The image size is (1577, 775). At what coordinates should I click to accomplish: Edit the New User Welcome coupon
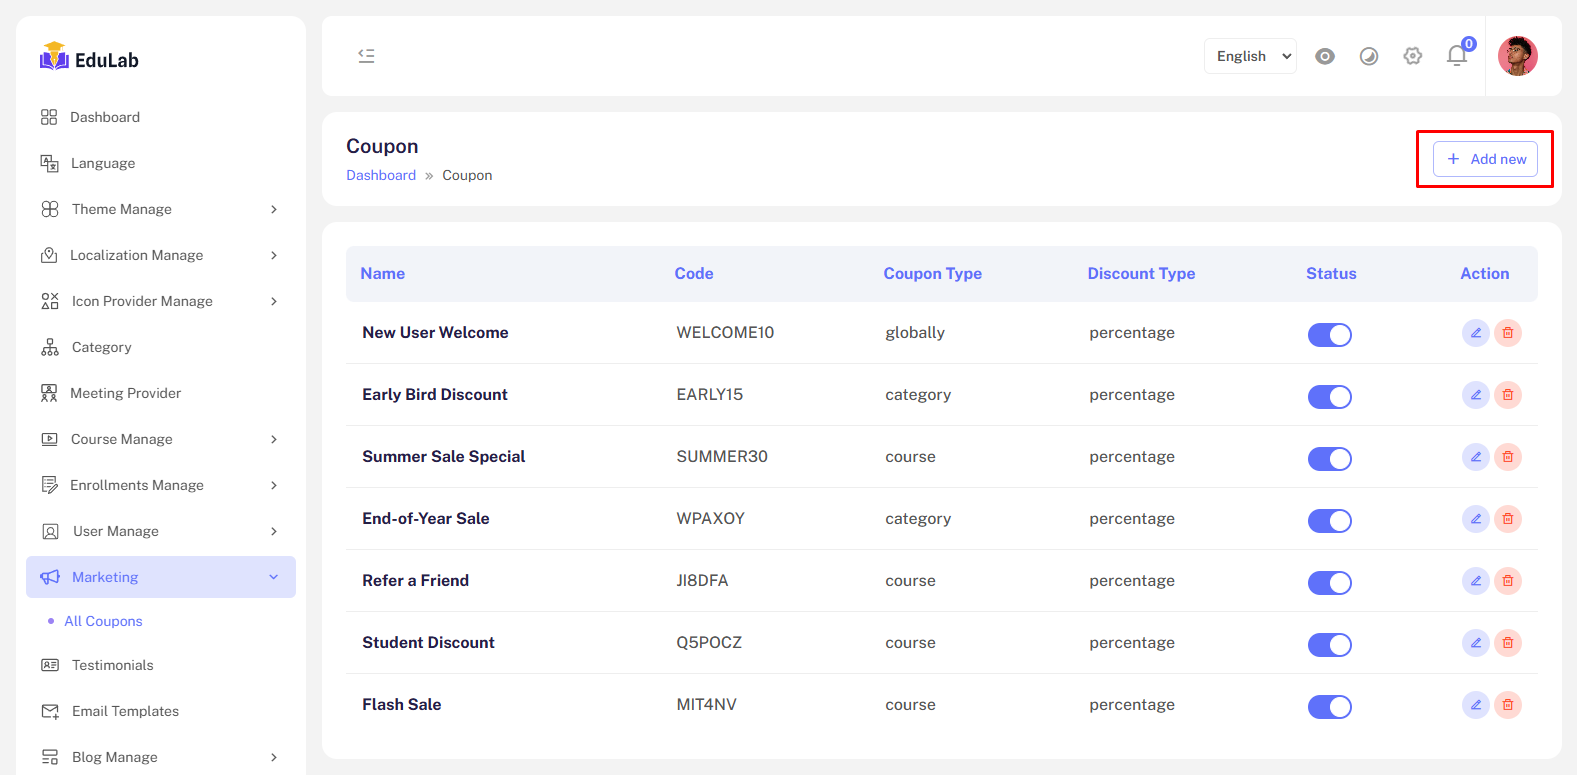pyautogui.click(x=1475, y=333)
